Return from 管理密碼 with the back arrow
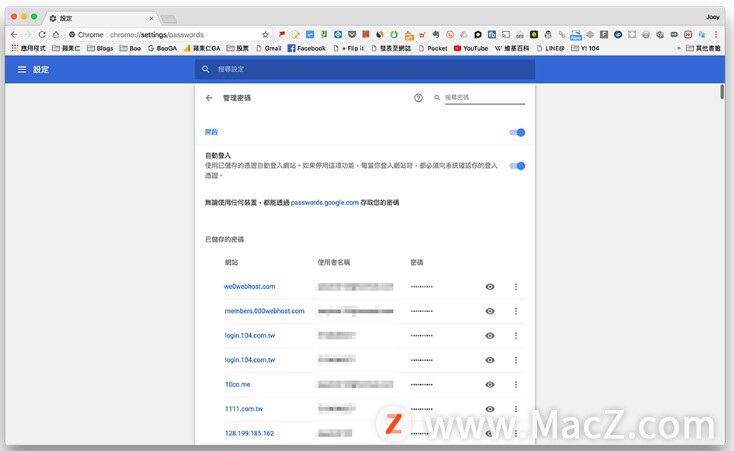The height and width of the screenshot is (451, 734). pos(209,98)
